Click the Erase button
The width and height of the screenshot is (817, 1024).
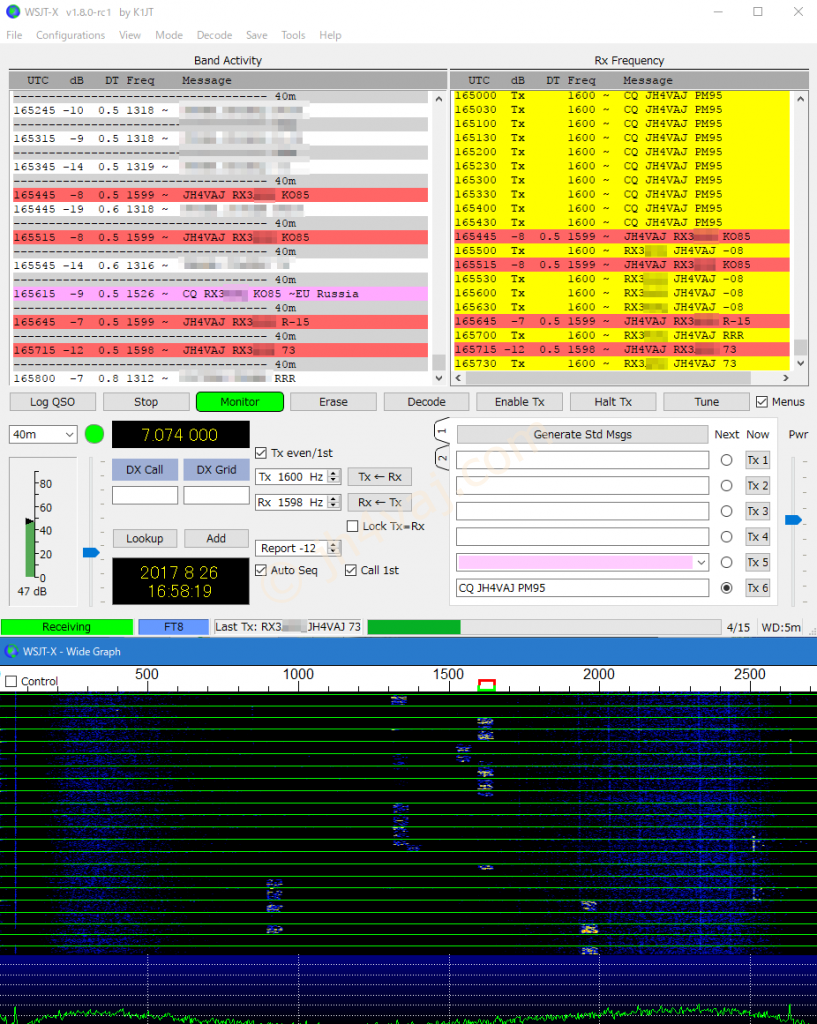click(333, 402)
